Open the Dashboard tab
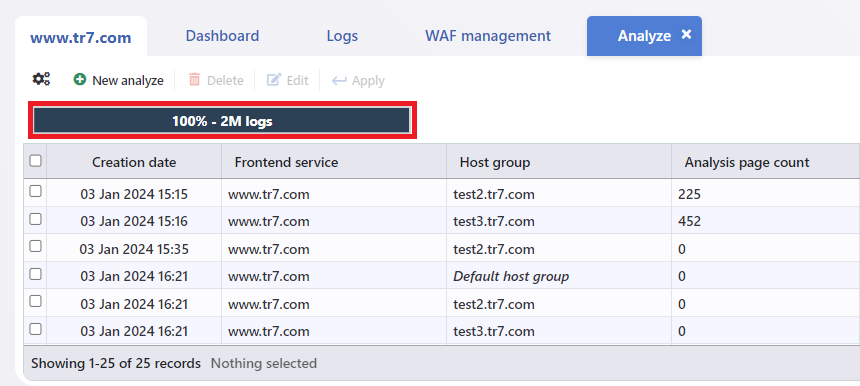Image resolution: width=860 pixels, height=386 pixels. [x=222, y=36]
